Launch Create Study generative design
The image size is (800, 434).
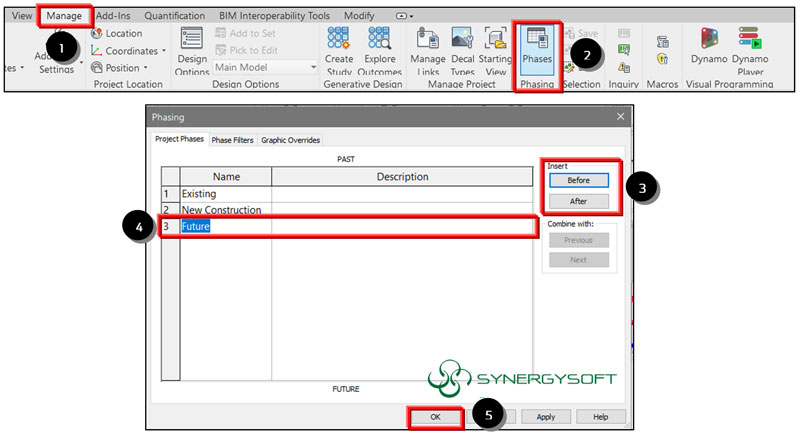point(339,52)
